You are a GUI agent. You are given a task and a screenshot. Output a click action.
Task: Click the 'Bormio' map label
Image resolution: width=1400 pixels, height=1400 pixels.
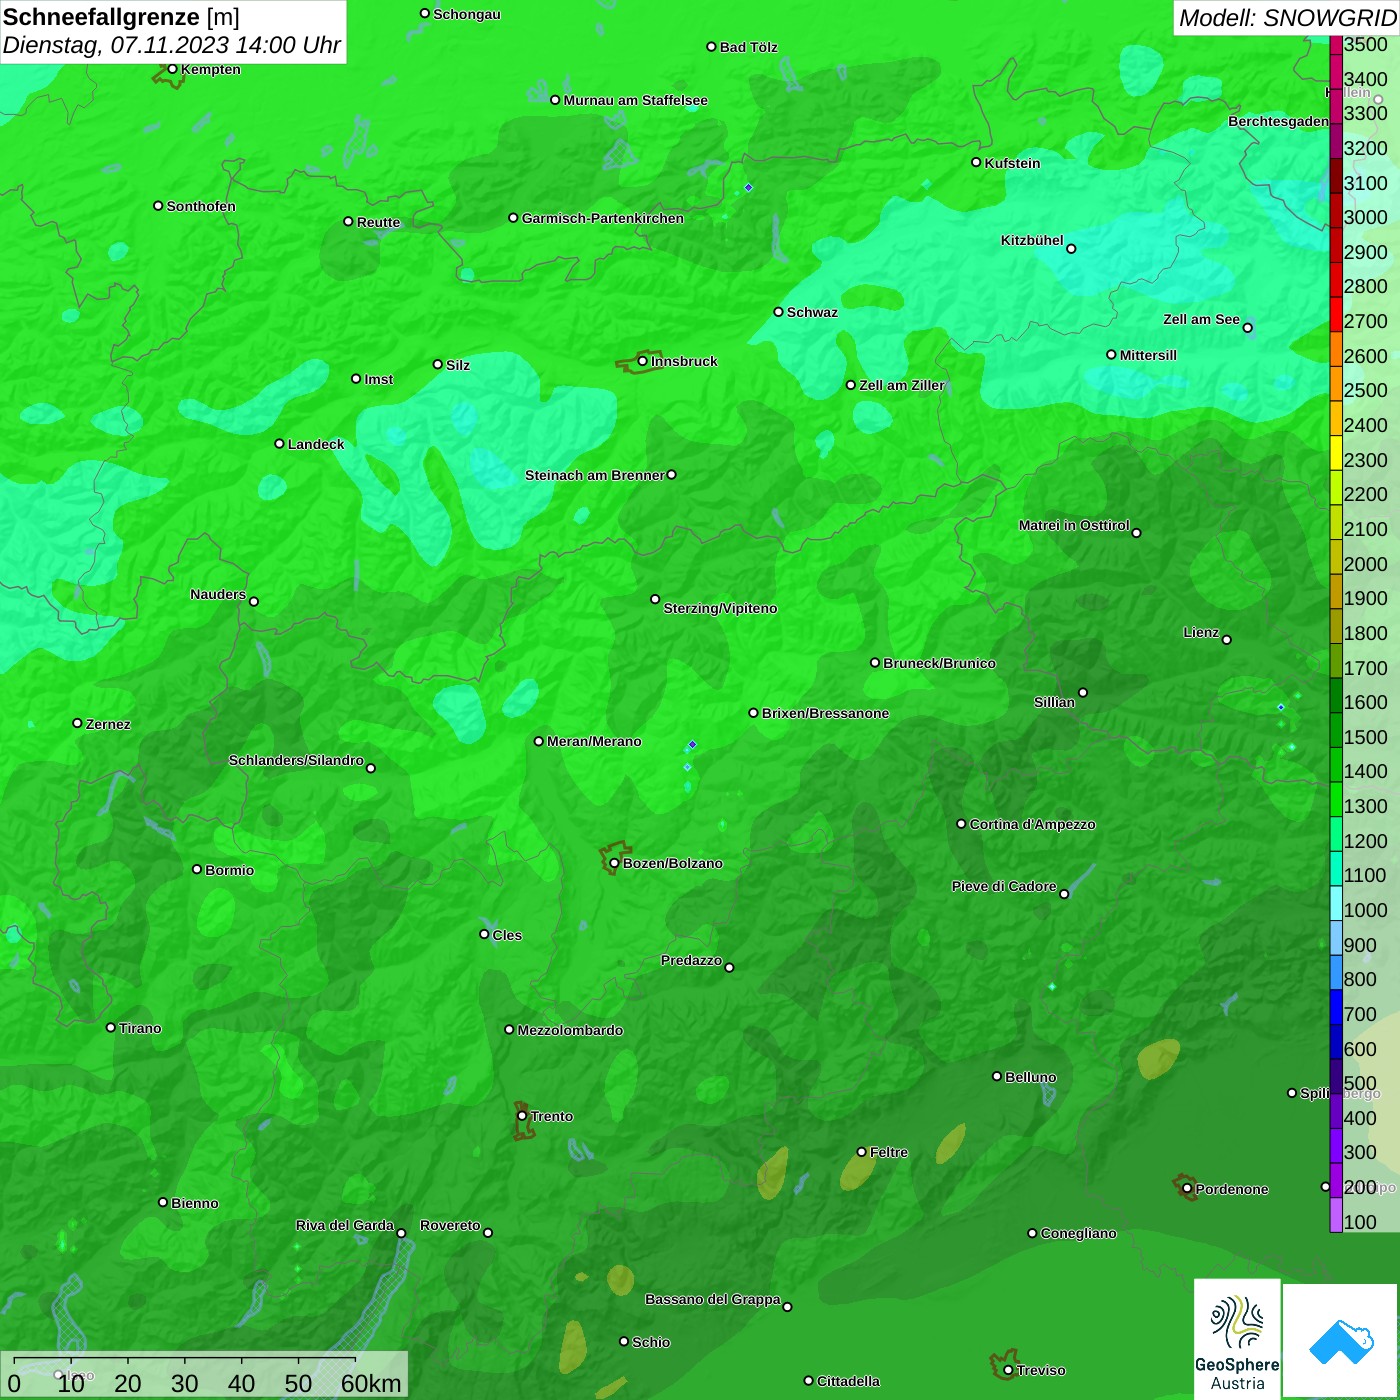pos(229,870)
